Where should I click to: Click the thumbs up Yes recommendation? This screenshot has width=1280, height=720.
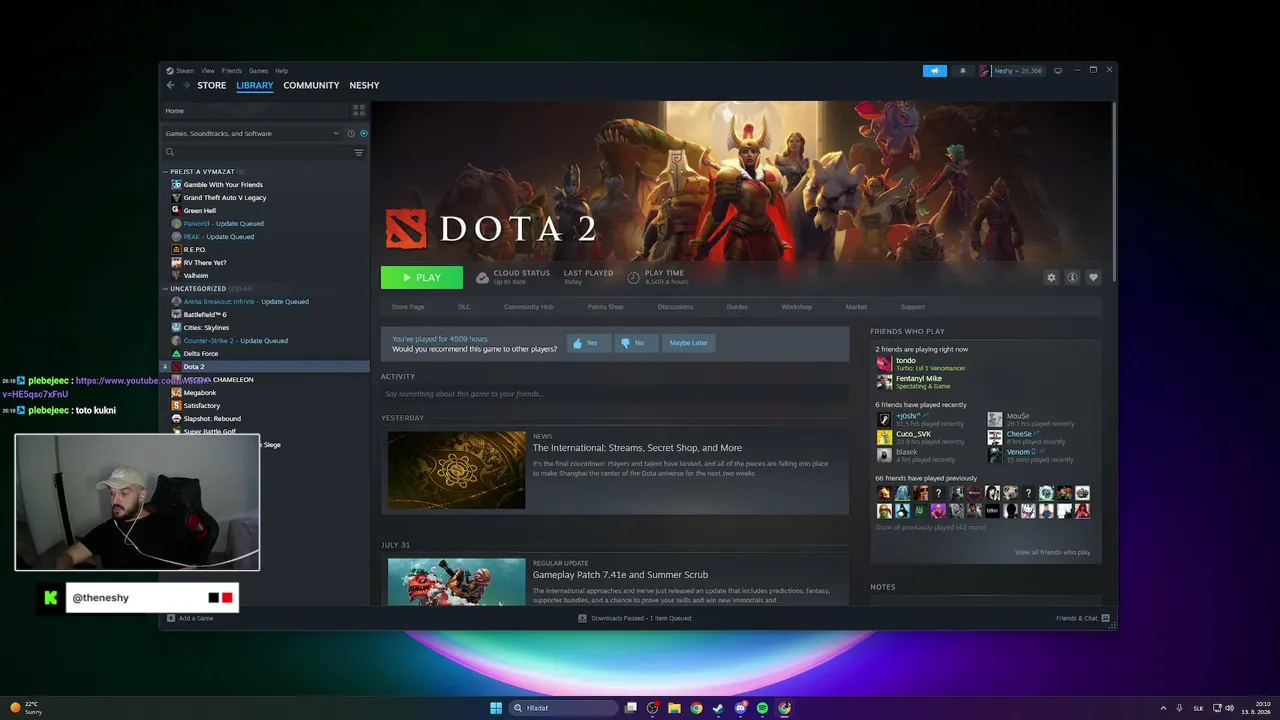(589, 343)
